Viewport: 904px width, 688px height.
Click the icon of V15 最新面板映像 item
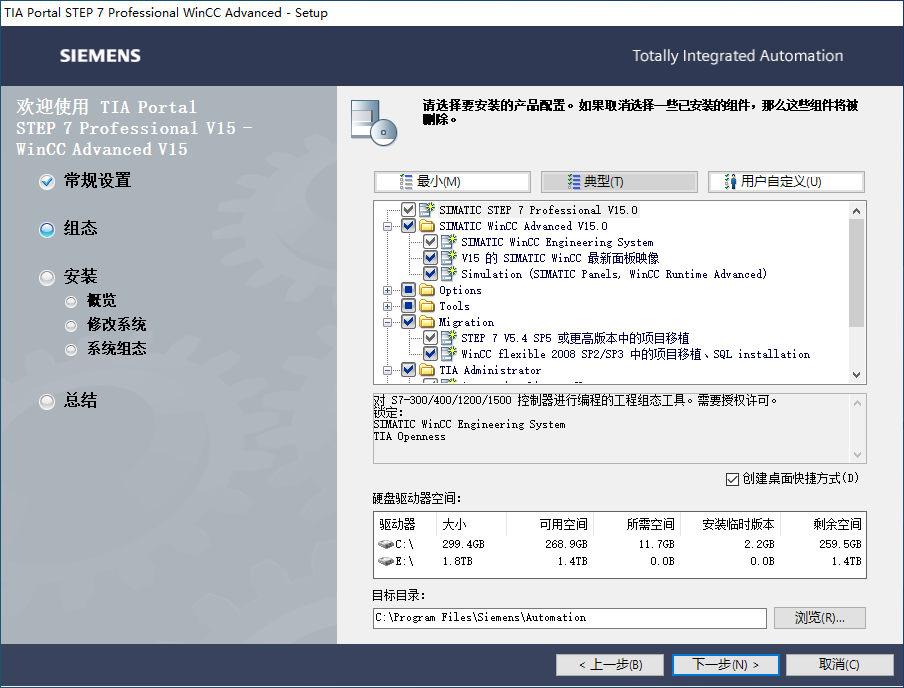click(449, 257)
